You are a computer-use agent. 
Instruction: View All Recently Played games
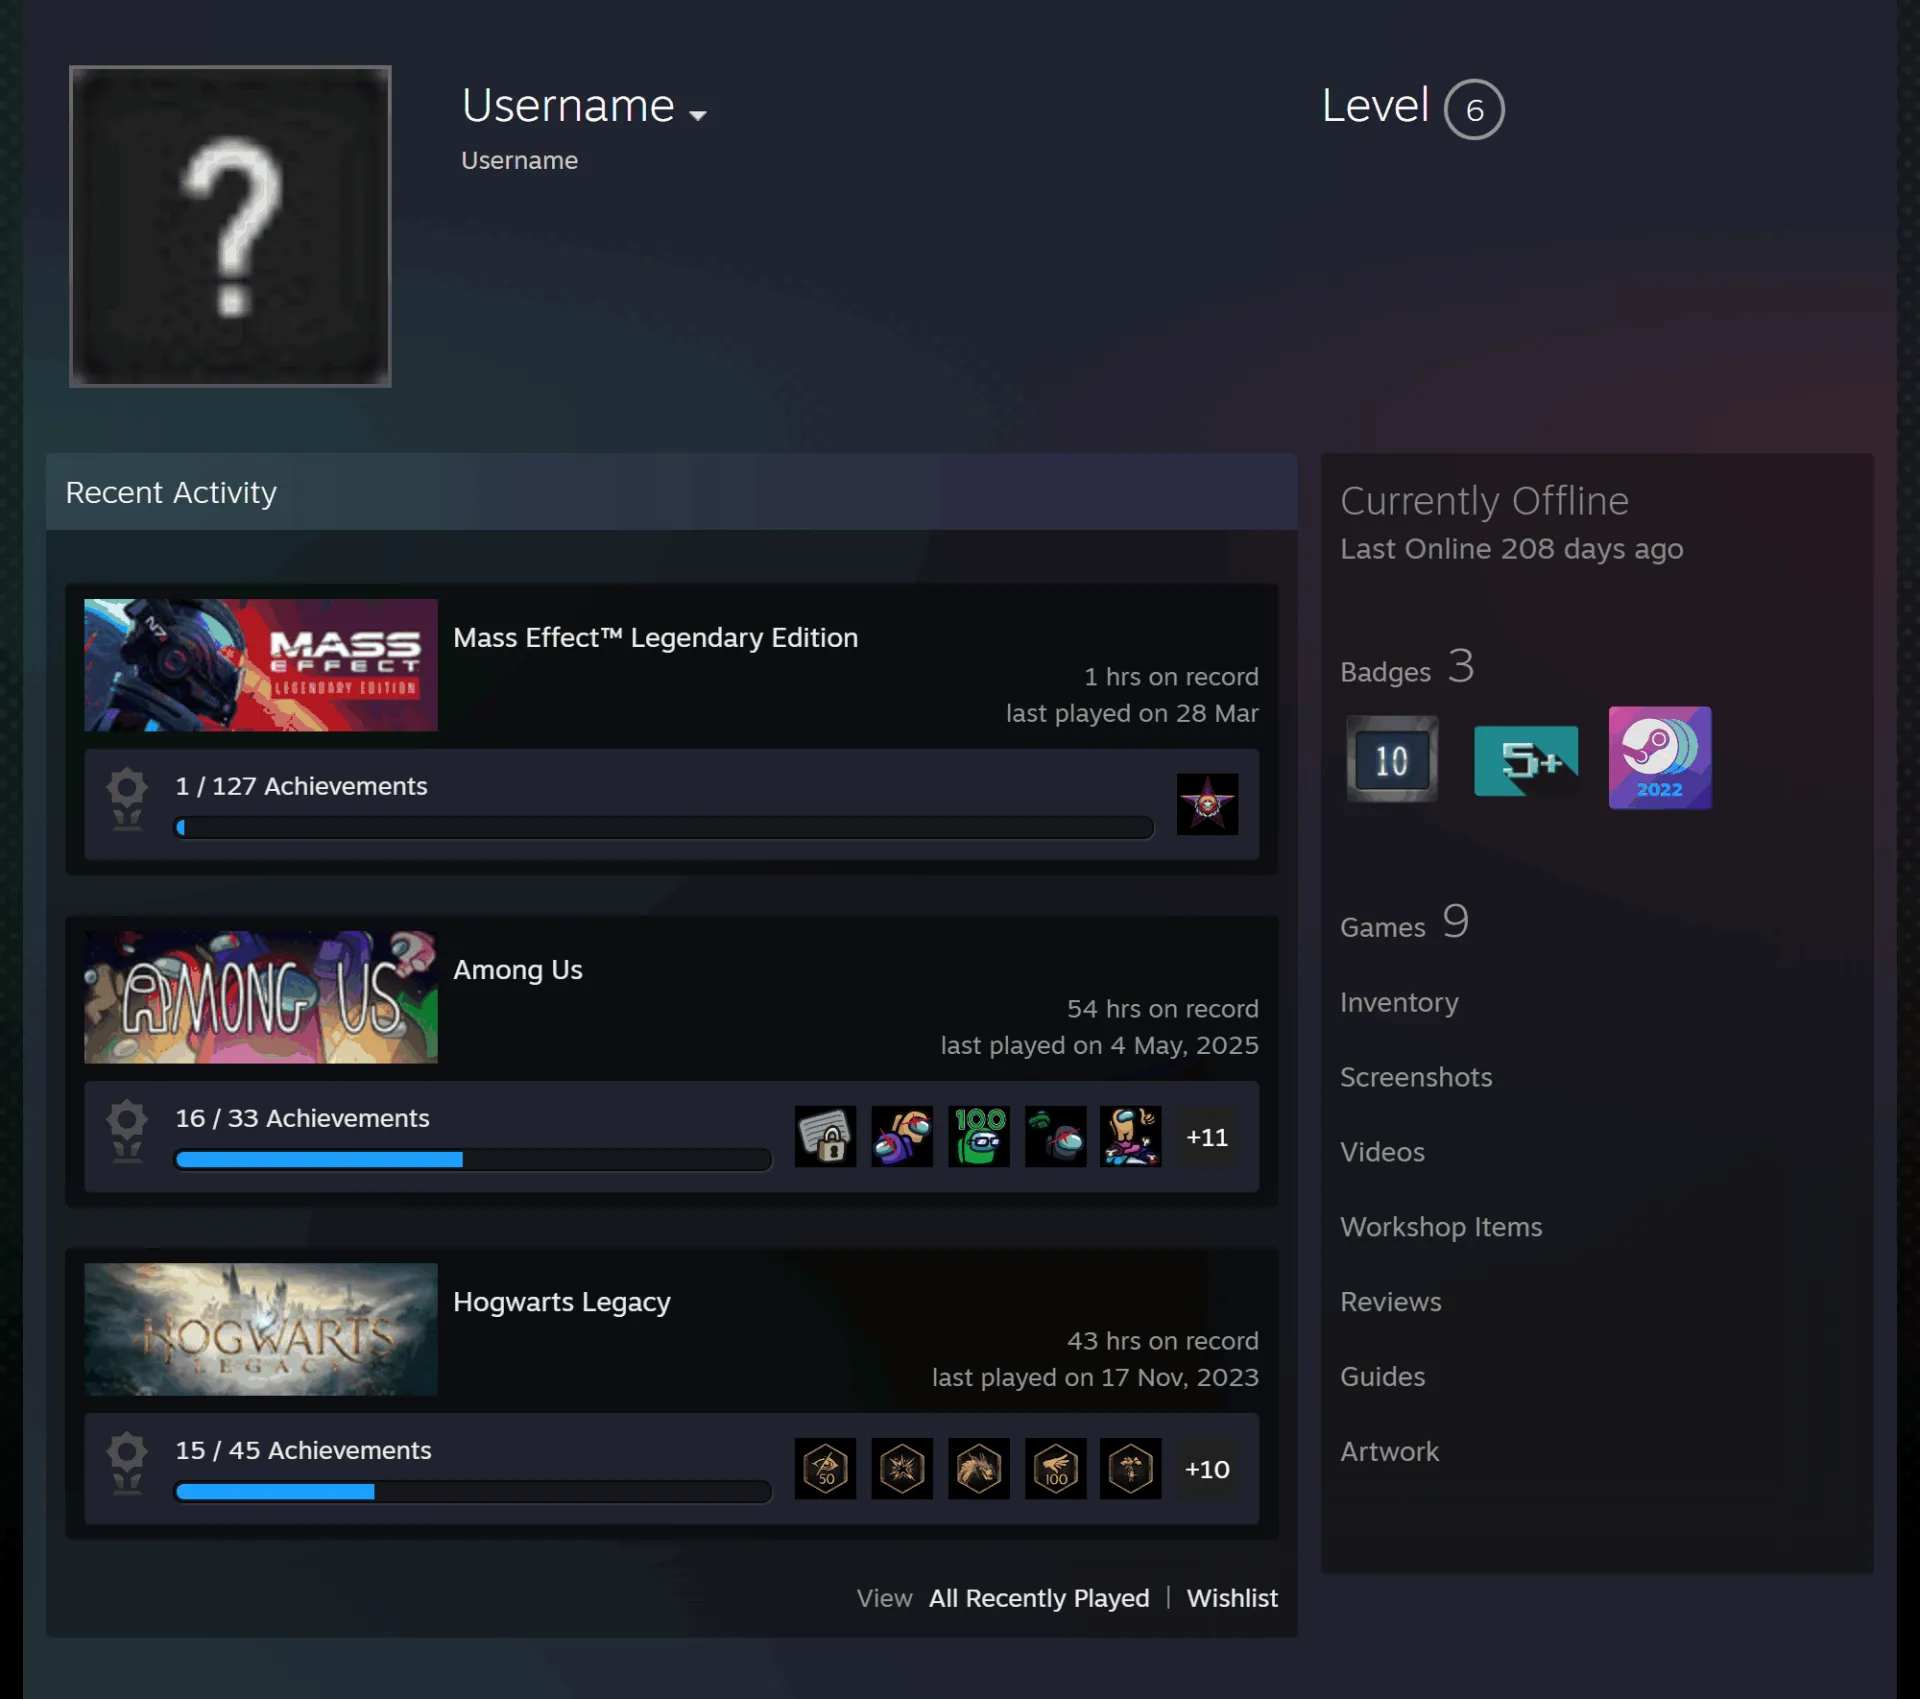[1039, 1598]
